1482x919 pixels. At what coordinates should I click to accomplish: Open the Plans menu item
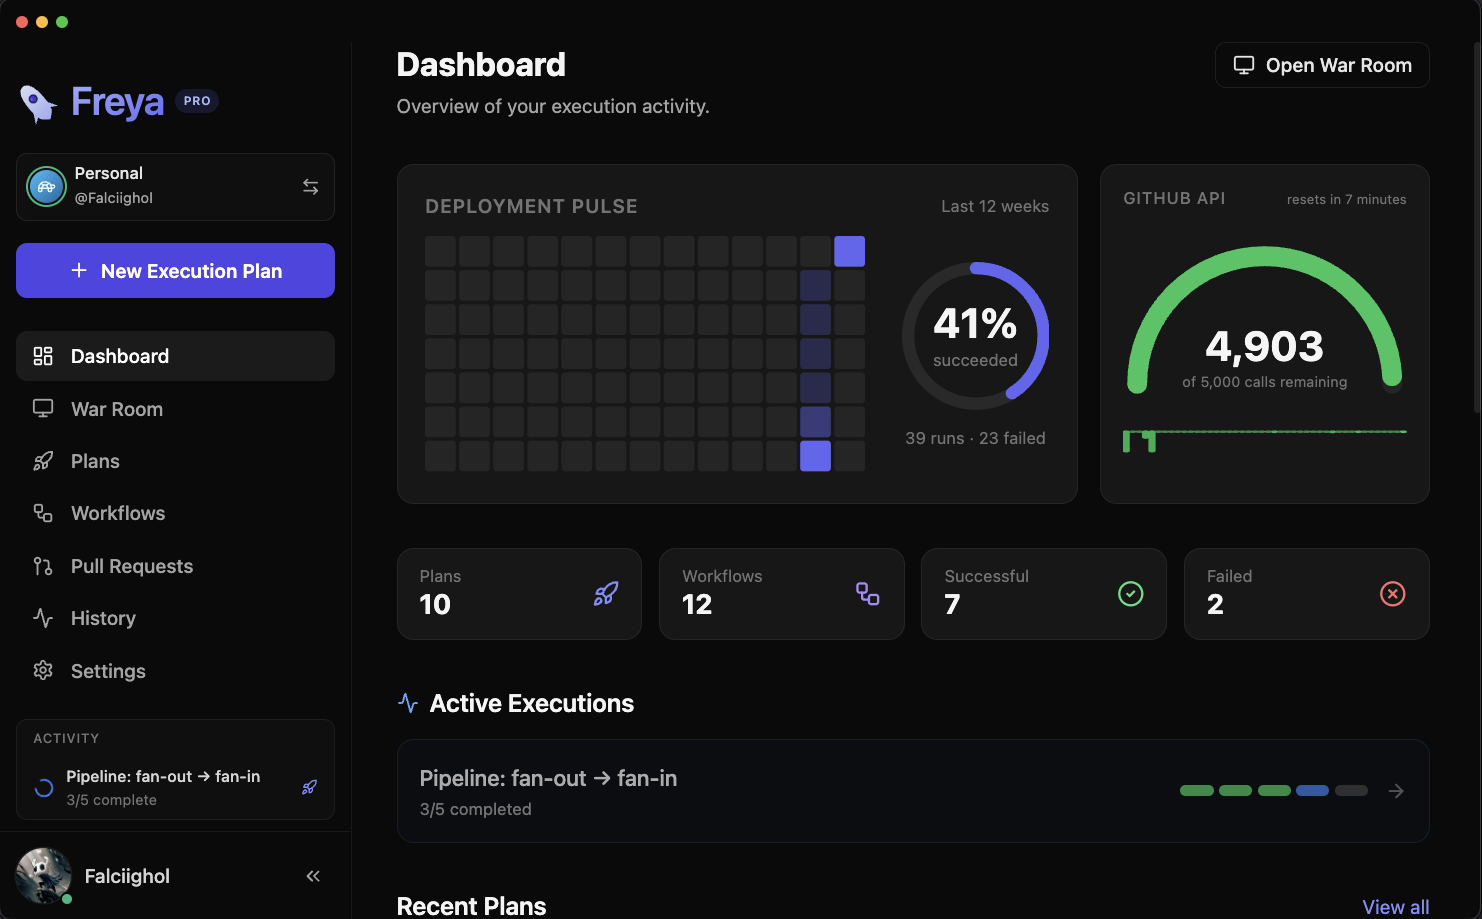point(175,461)
